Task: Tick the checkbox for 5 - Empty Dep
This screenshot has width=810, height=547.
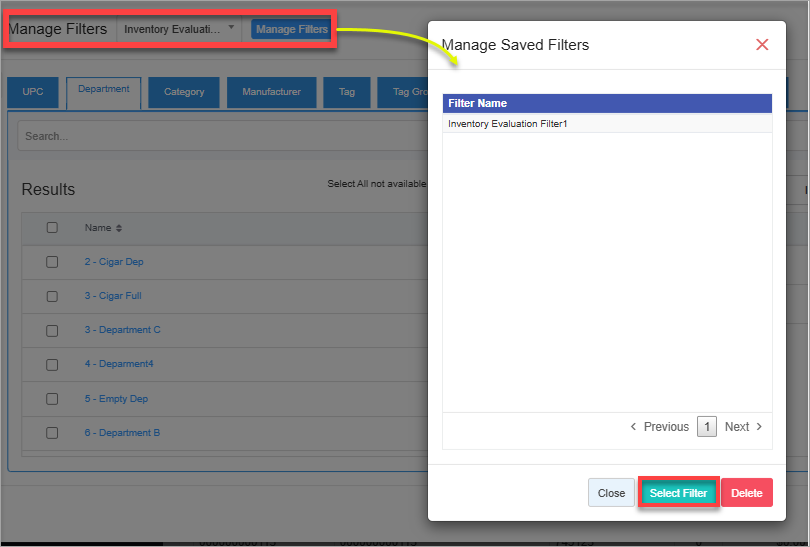Action: (x=52, y=399)
